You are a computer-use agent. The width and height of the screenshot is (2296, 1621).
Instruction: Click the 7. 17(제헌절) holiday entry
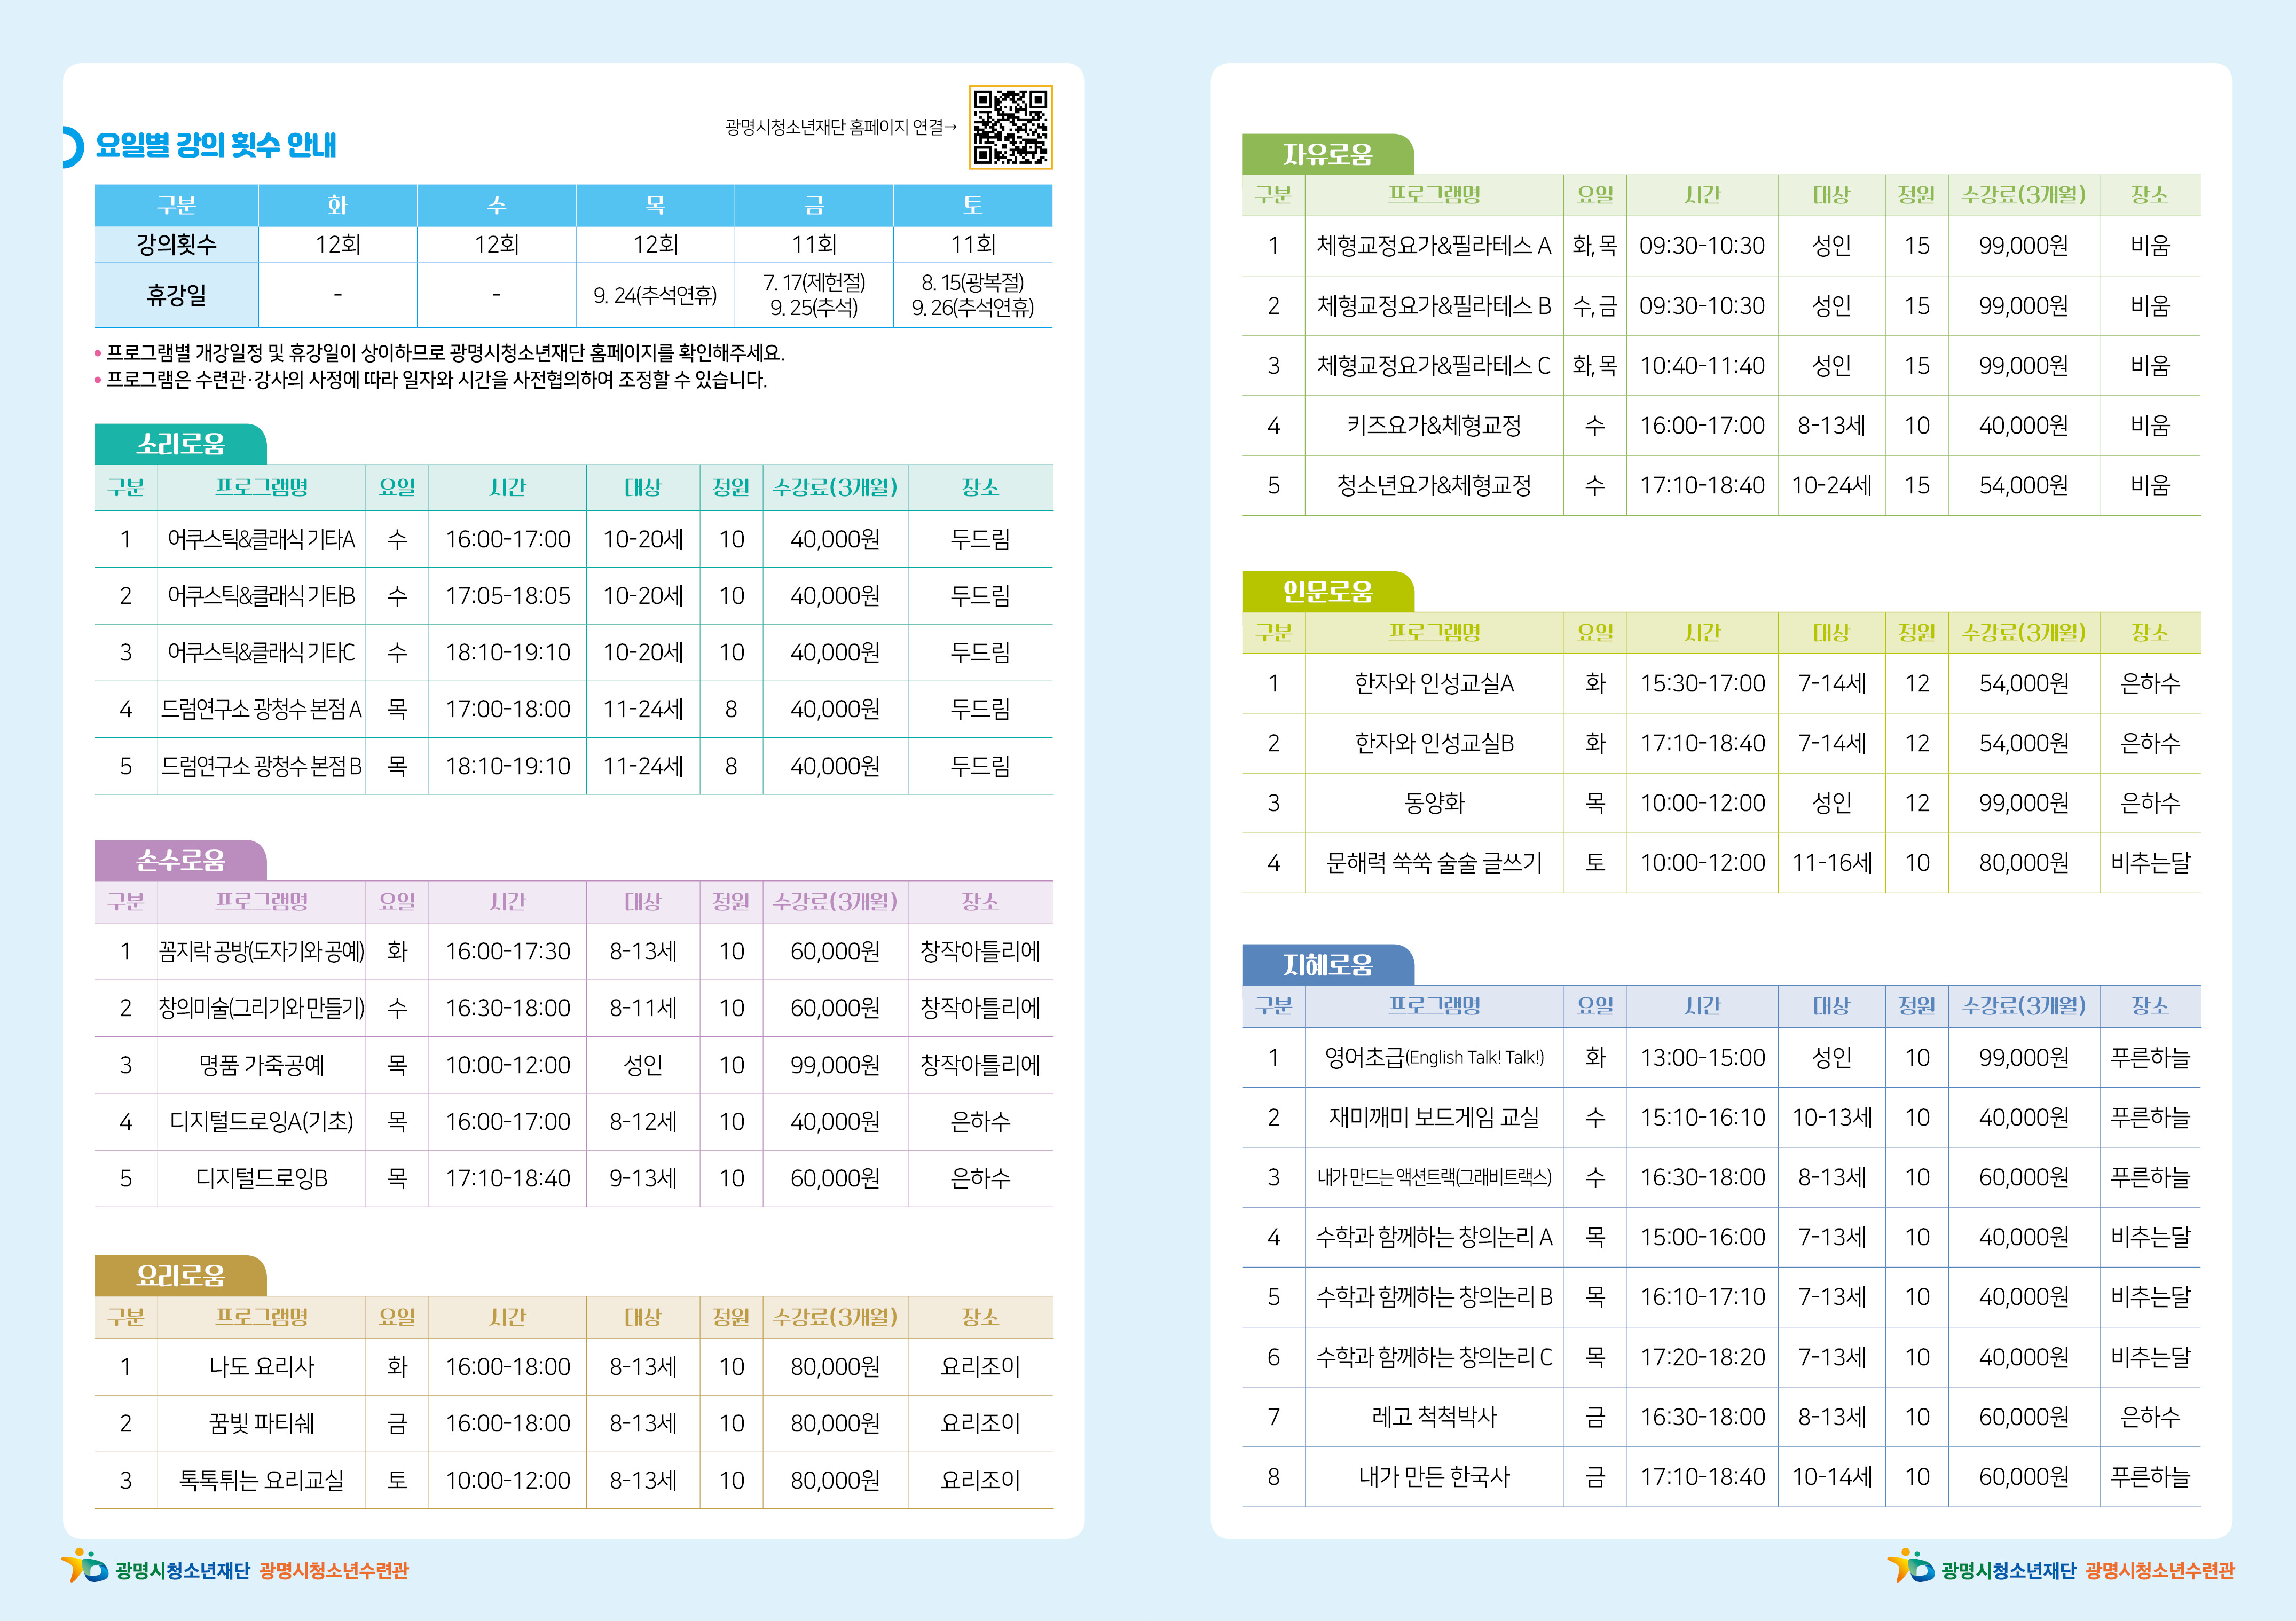click(814, 283)
